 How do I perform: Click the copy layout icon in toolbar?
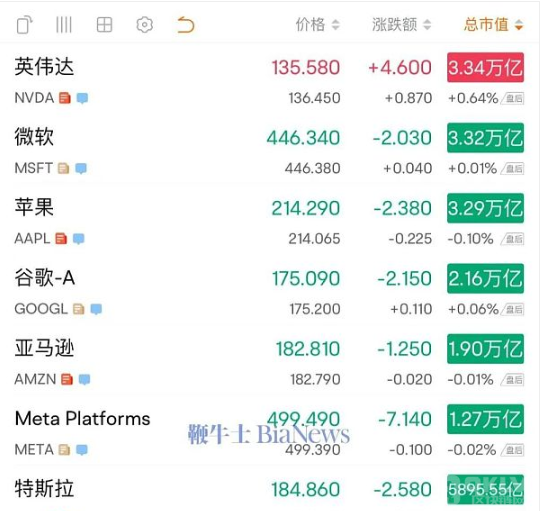24,25
